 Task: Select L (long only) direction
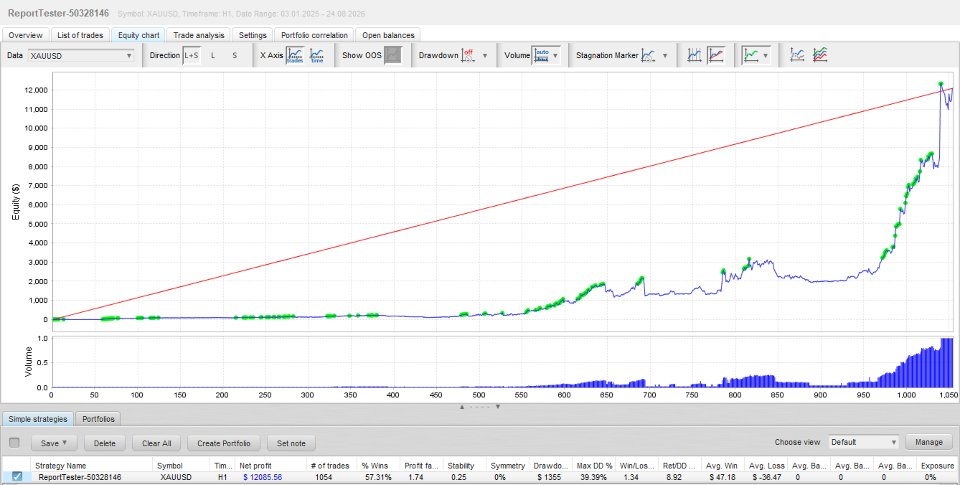pos(213,55)
